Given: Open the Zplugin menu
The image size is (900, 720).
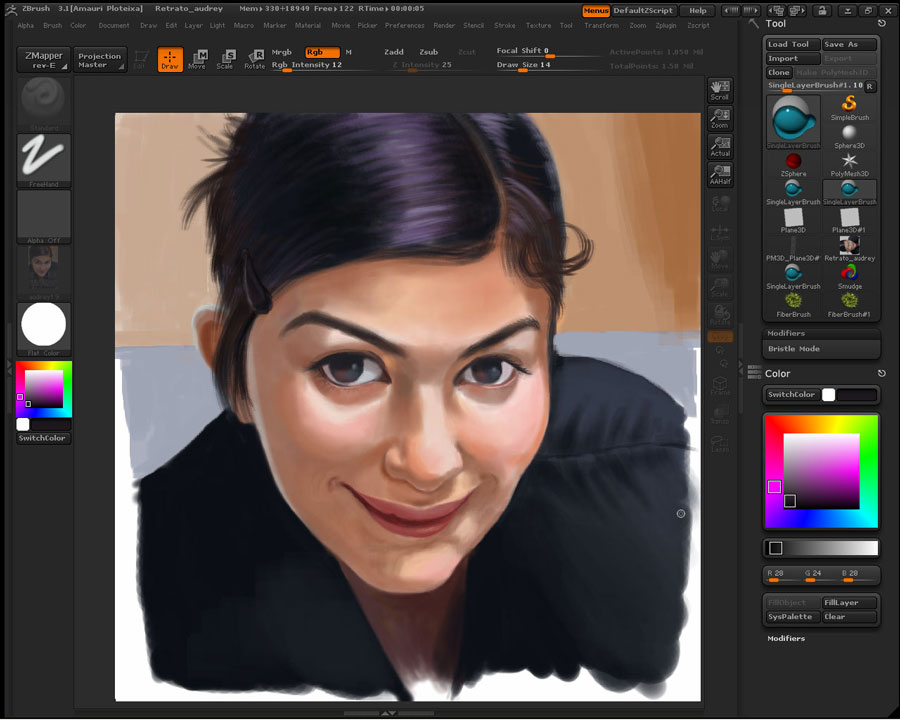Looking at the screenshot, I should [x=666, y=25].
